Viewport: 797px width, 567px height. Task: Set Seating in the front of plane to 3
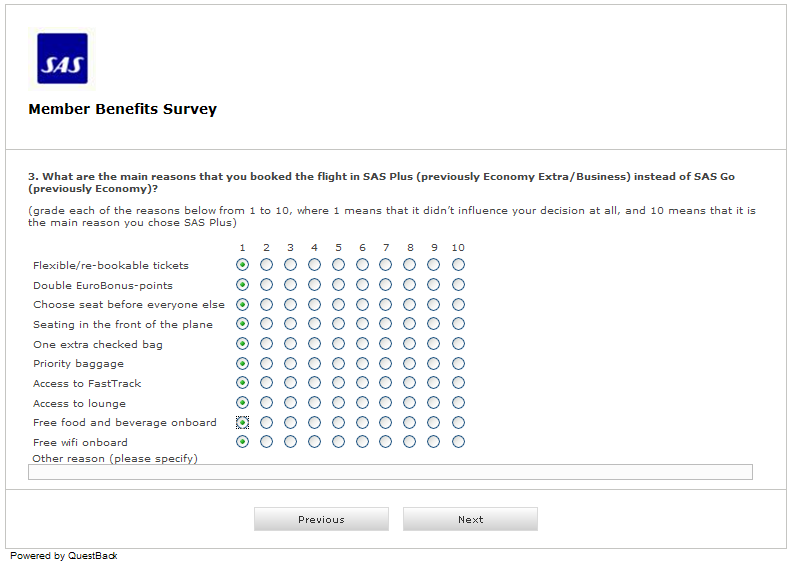pyautogui.click(x=290, y=324)
